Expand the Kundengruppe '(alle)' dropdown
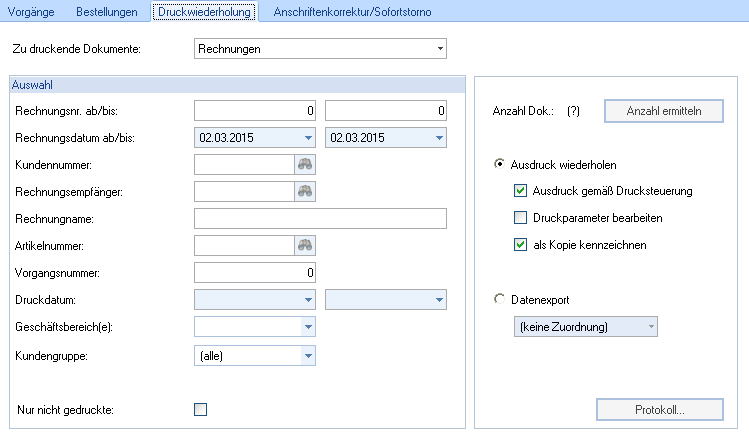Viewport: 749px width, 434px height. (x=307, y=354)
